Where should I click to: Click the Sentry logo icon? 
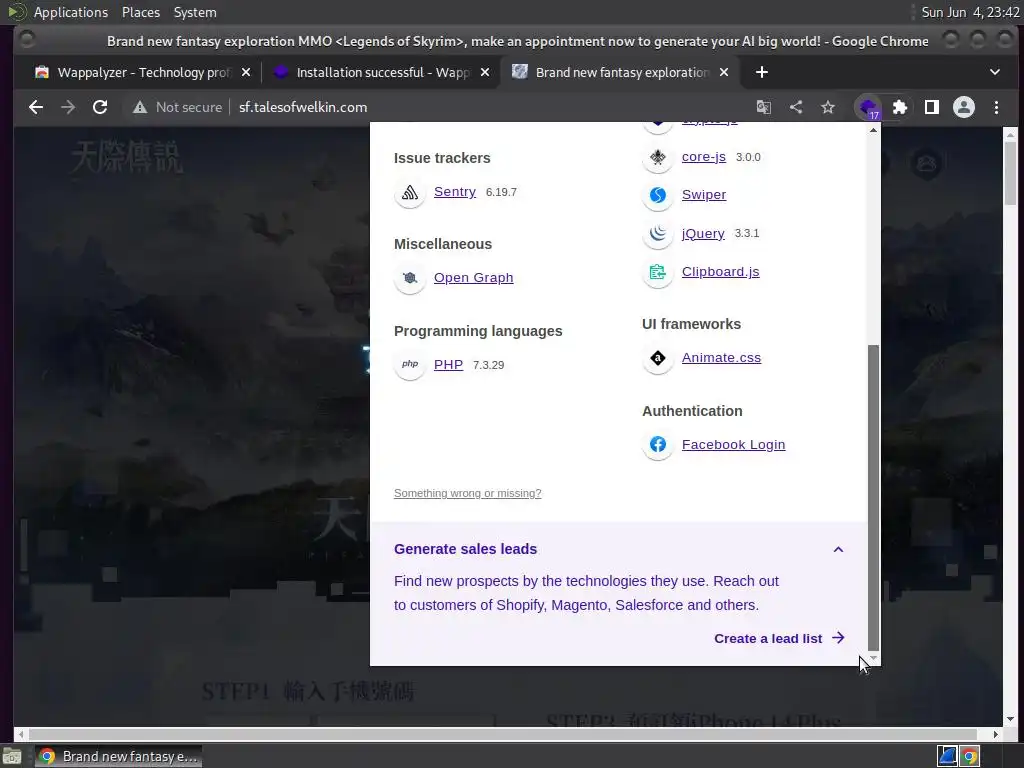pos(409,192)
